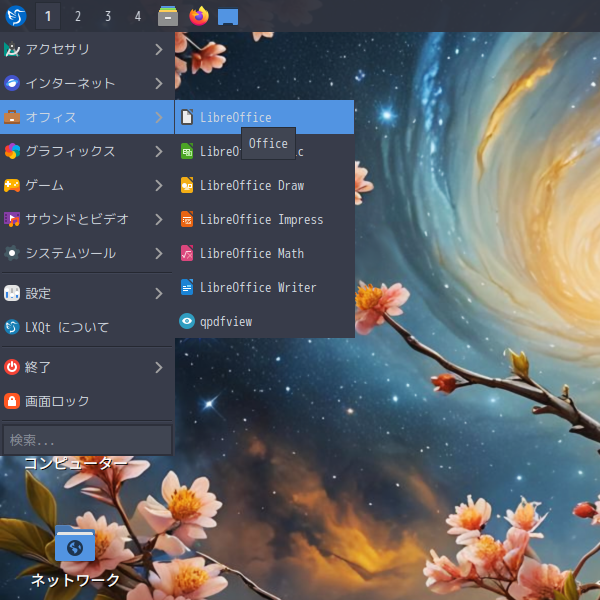
Task: Launch qpdfview from Office submenu
Action: [x=264, y=321]
